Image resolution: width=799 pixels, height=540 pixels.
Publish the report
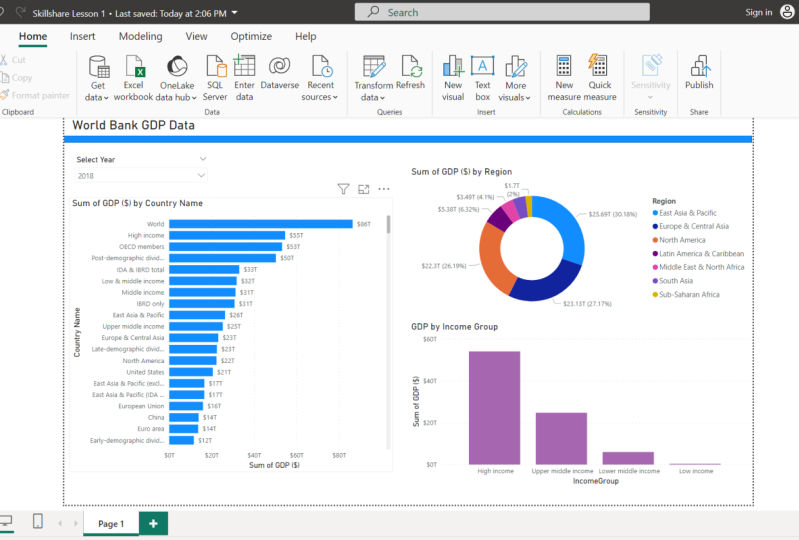point(699,72)
